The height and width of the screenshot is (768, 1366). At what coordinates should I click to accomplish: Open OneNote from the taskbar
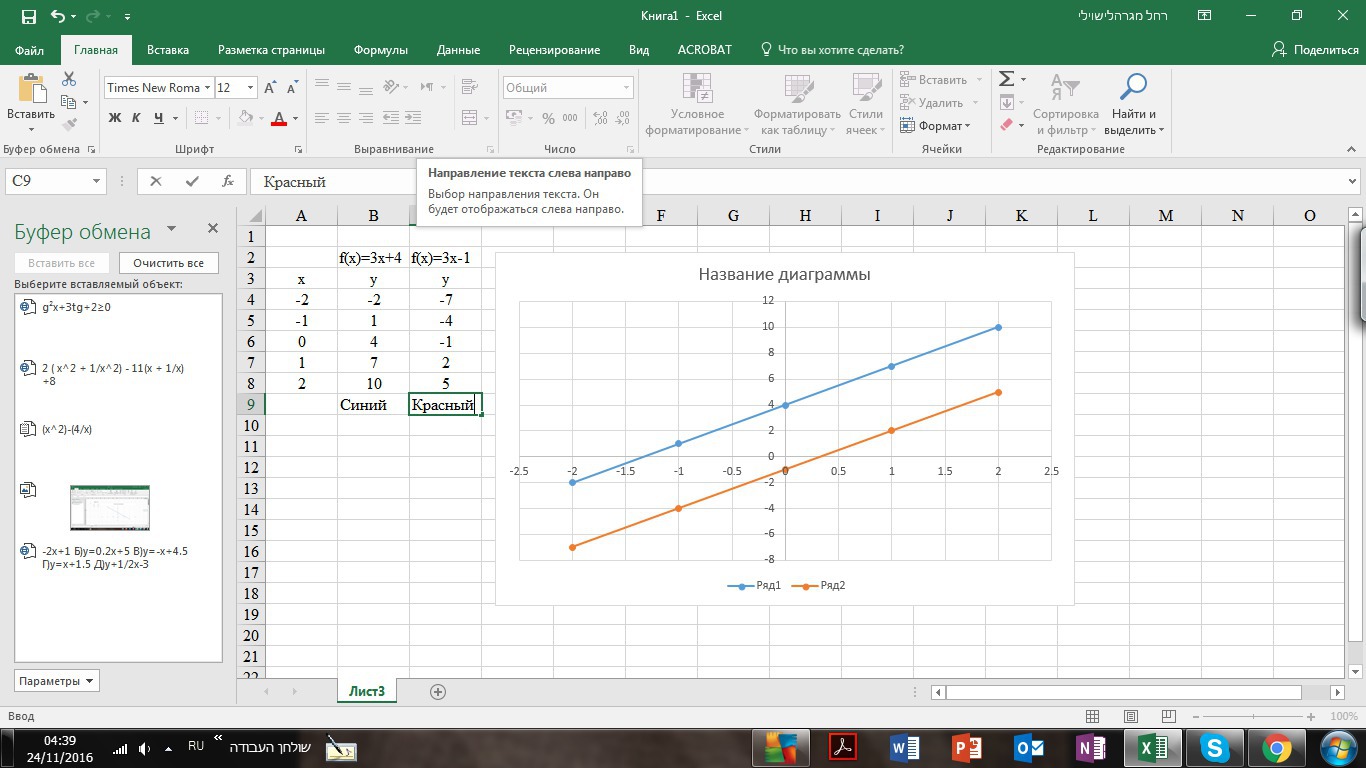[1090, 747]
